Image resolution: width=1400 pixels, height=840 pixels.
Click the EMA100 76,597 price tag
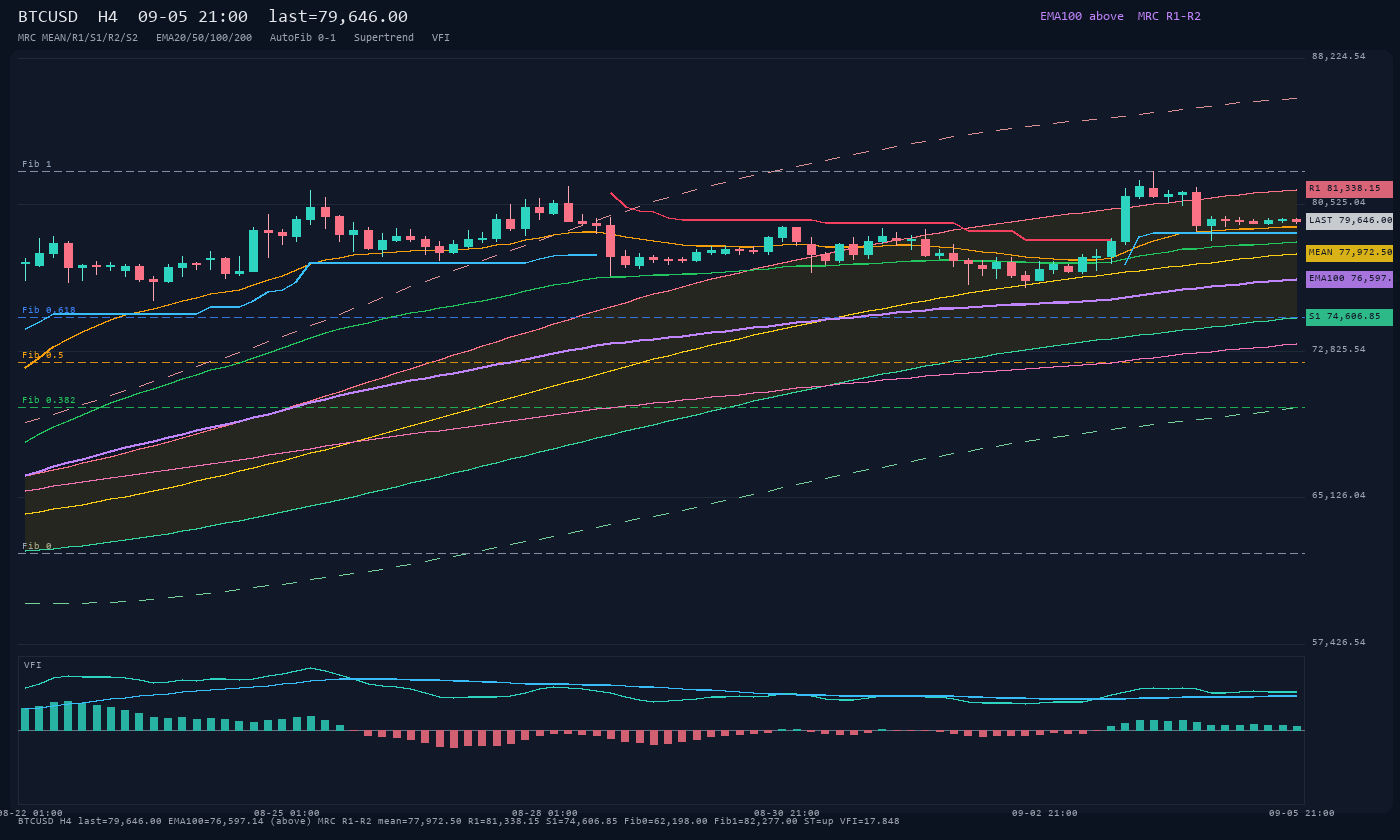pos(1349,279)
